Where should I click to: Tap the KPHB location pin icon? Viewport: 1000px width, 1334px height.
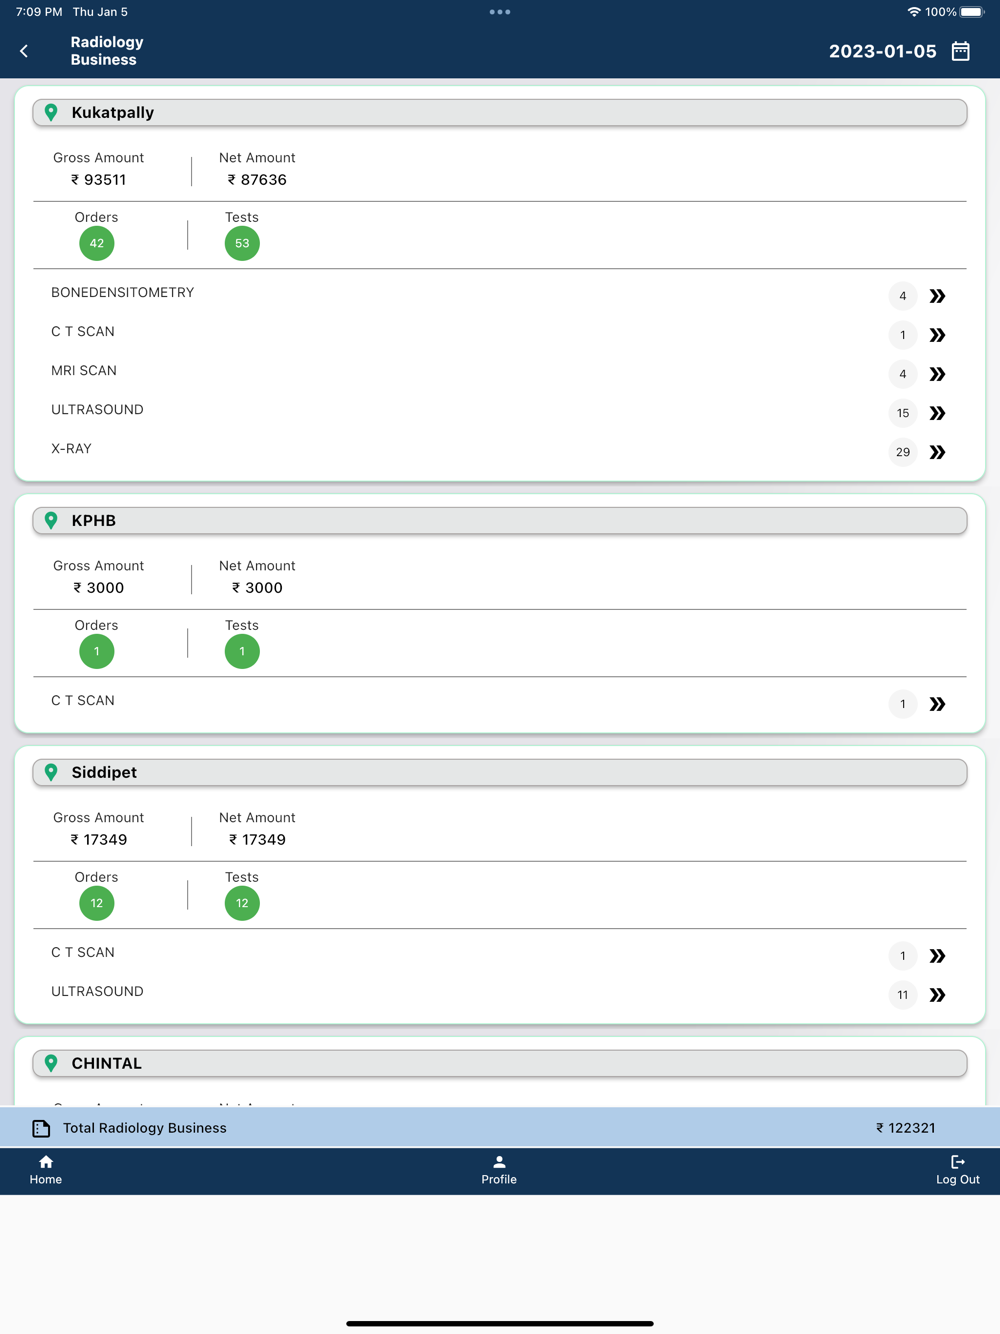(51, 521)
